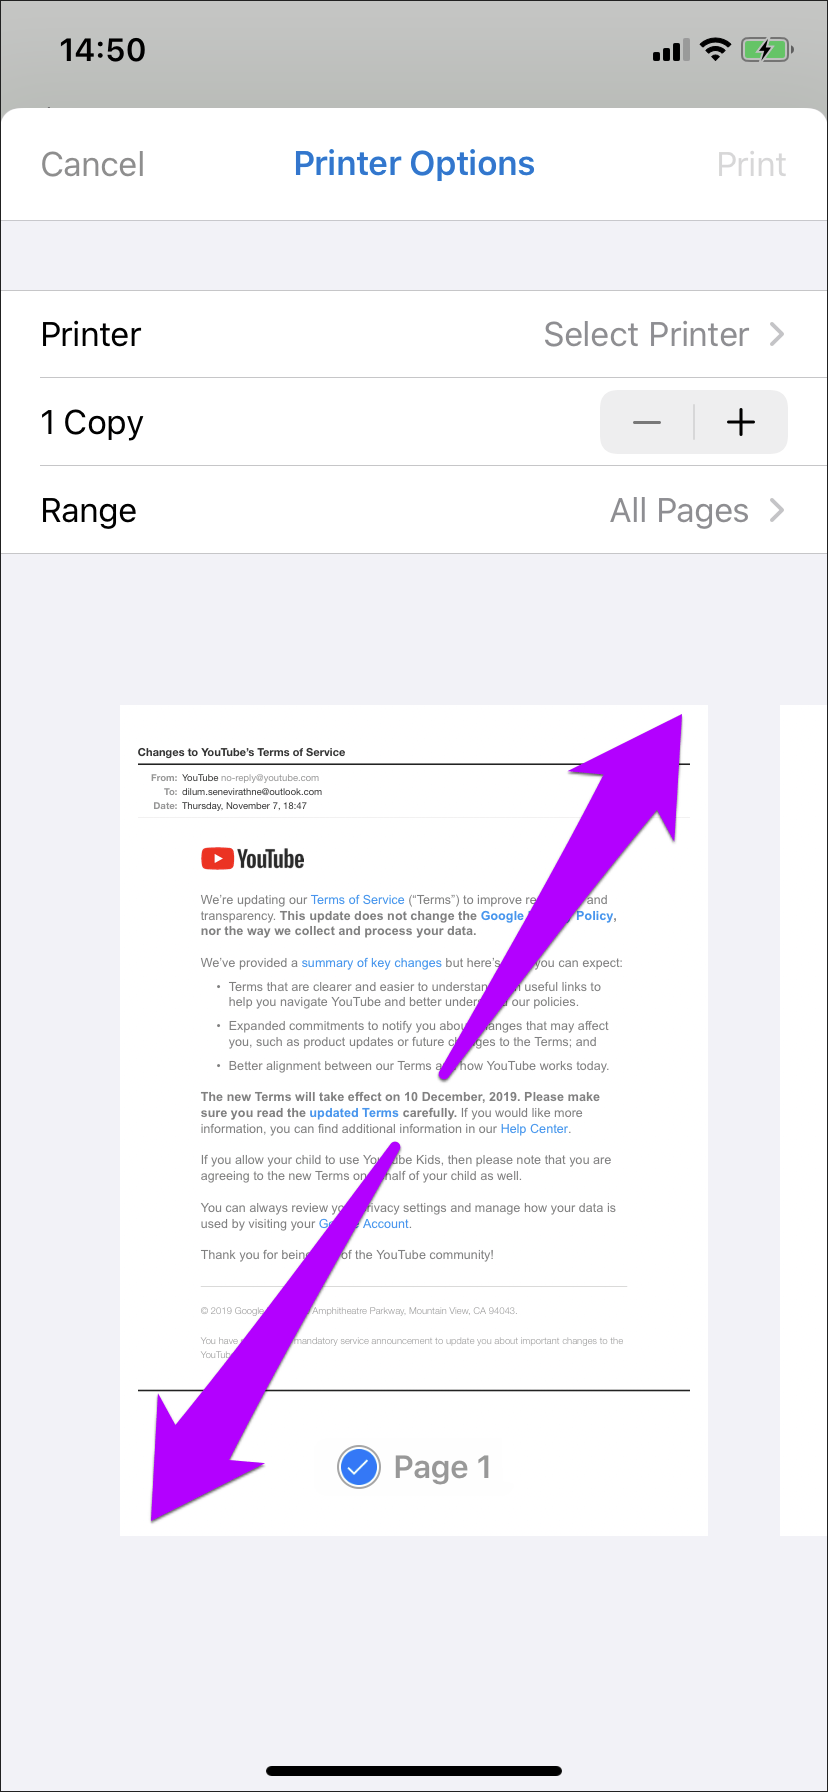Tap the Terms of Service link in preview
The height and width of the screenshot is (1792, 828).
pyautogui.click(x=358, y=900)
